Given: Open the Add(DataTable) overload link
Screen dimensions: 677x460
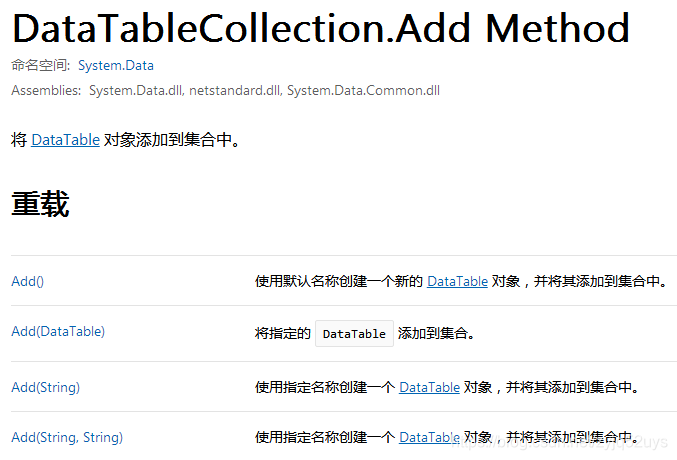Looking at the screenshot, I should [x=58, y=332].
